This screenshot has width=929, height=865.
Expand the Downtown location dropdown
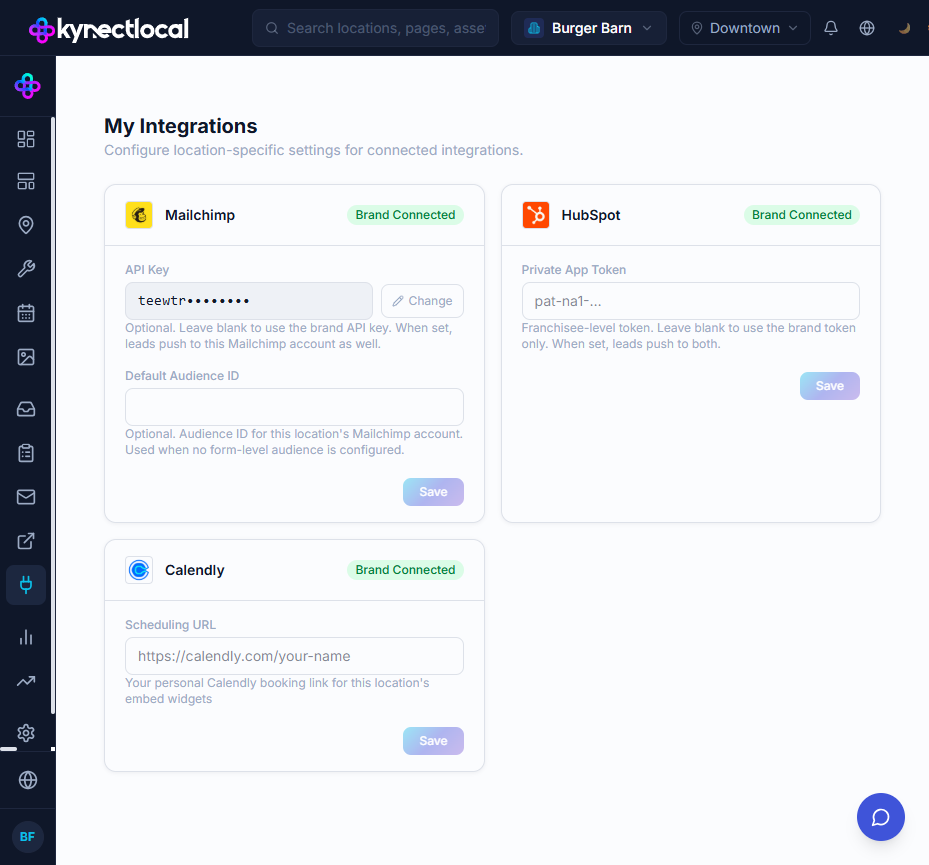click(x=745, y=28)
